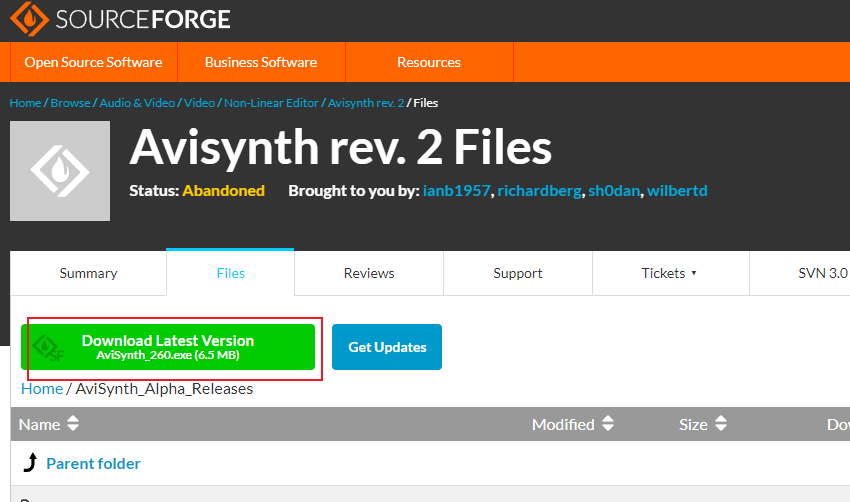Switch to the Reviews tab
This screenshot has height=502, width=850.
pos(369,273)
